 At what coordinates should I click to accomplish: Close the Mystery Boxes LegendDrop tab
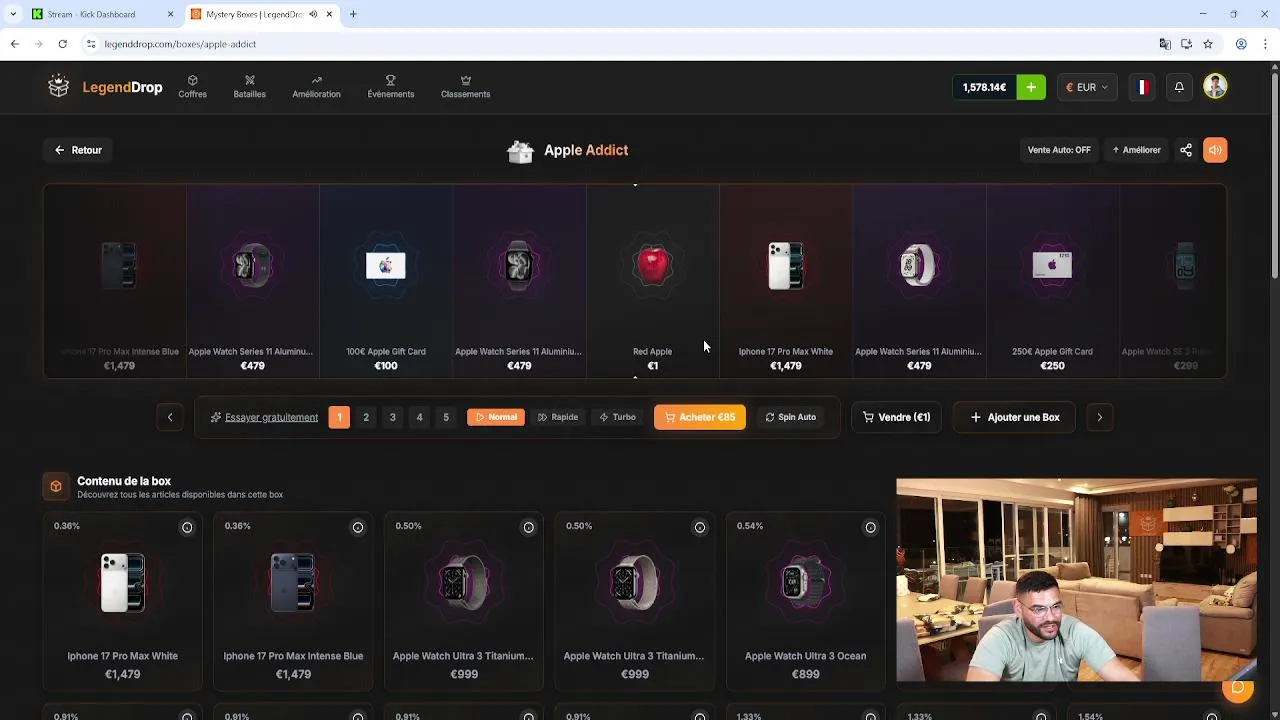point(329,14)
